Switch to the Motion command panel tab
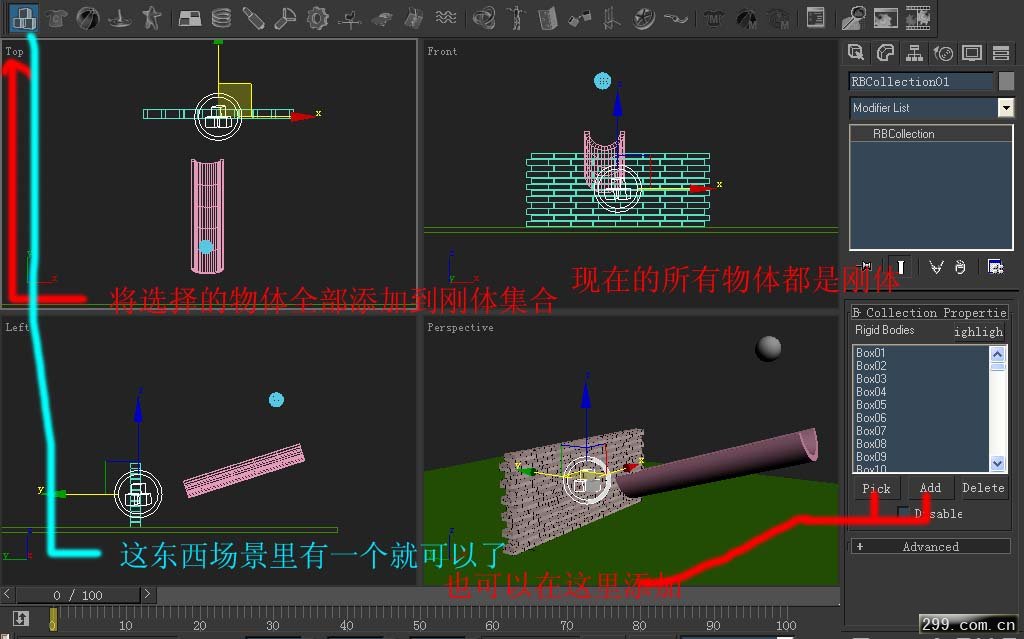This screenshot has width=1024, height=639. (x=943, y=53)
